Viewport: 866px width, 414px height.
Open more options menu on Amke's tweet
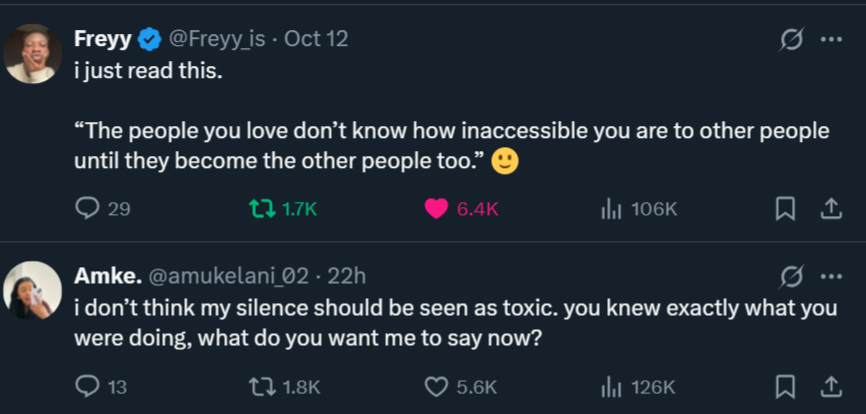point(830,276)
